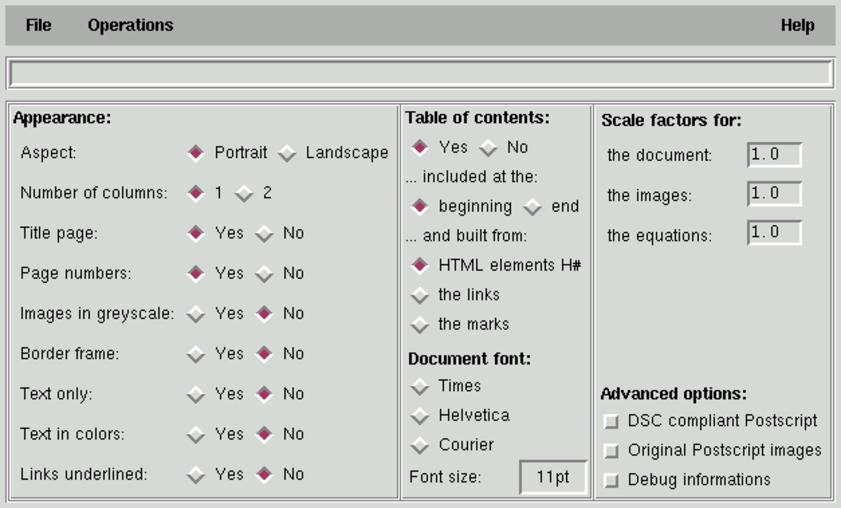Enable DSC compliant Postscript checkbox
Viewport: 841px width, 508px height.
(x=612, y=422)
